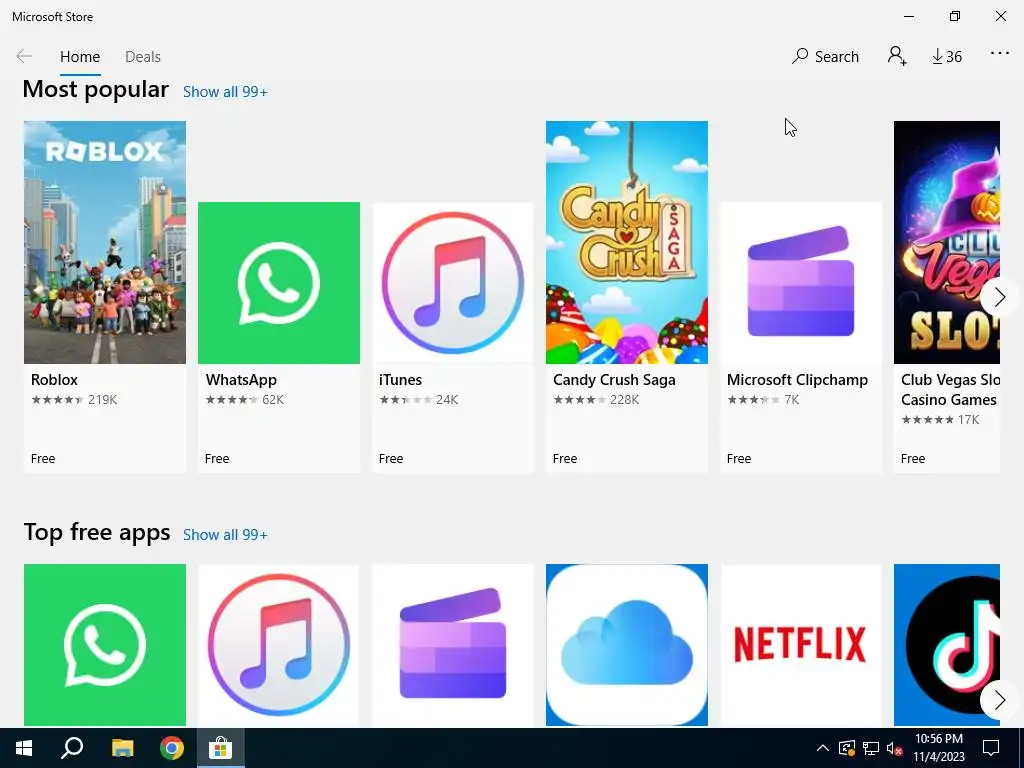The height and width of the screenshot is (768, 1024).
Task: Open the notification action center
Action: pyautogui.click(x=991, y=748)
